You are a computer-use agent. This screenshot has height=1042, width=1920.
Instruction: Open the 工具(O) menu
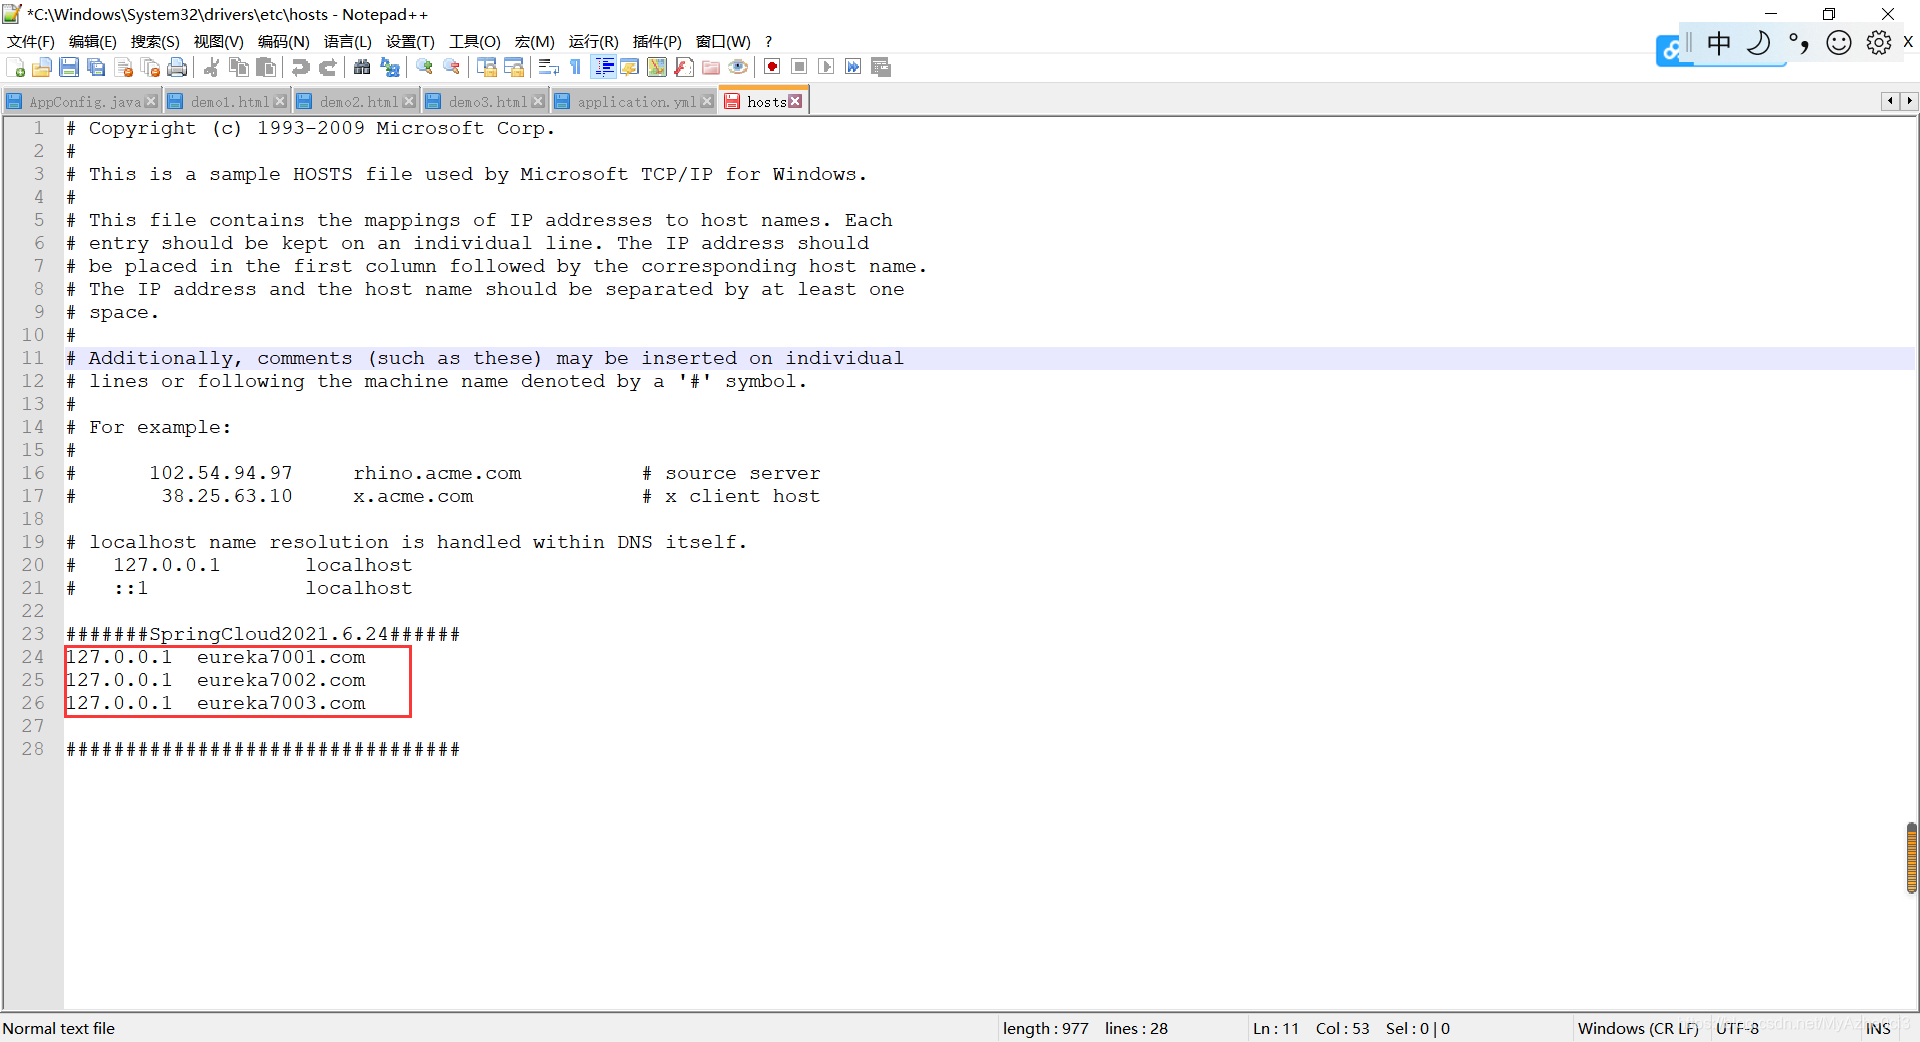[x=475, y=41]
